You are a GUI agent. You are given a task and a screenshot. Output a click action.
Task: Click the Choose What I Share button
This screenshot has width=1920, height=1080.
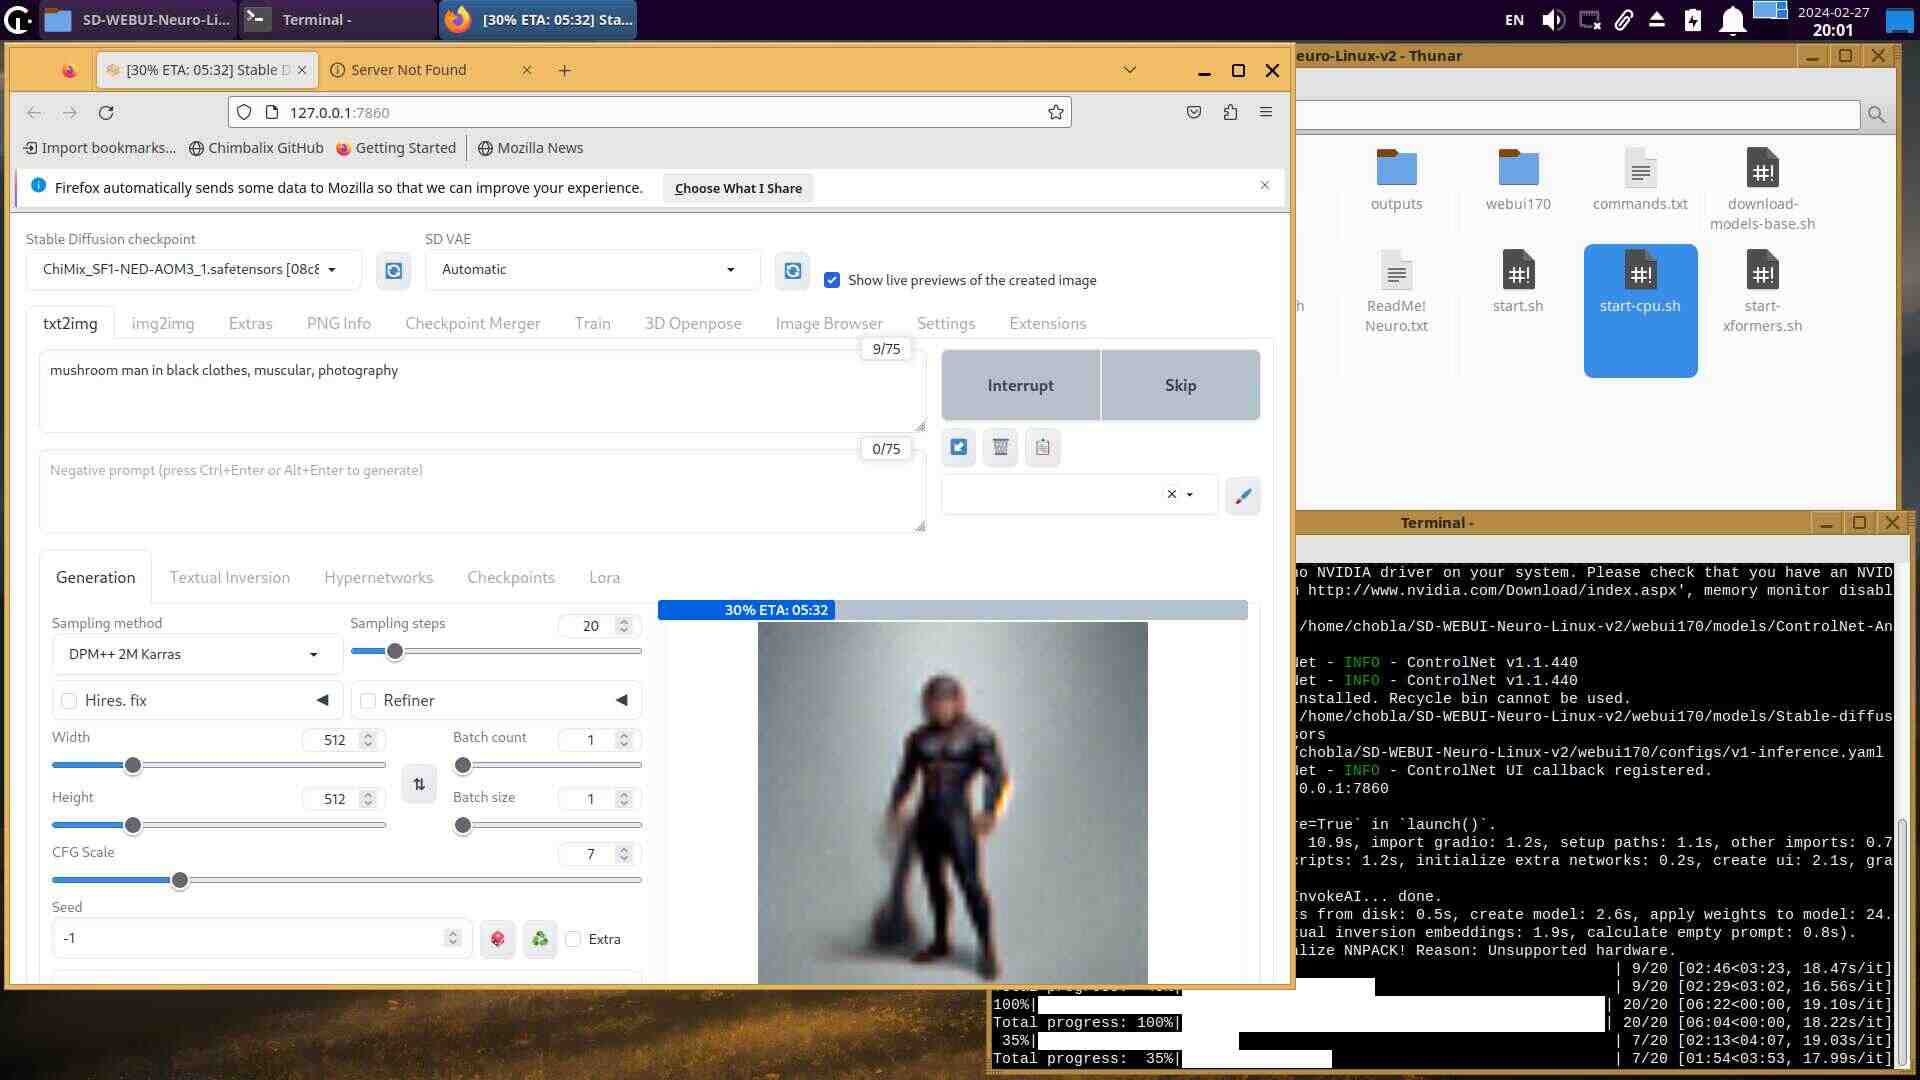[738, 188]
